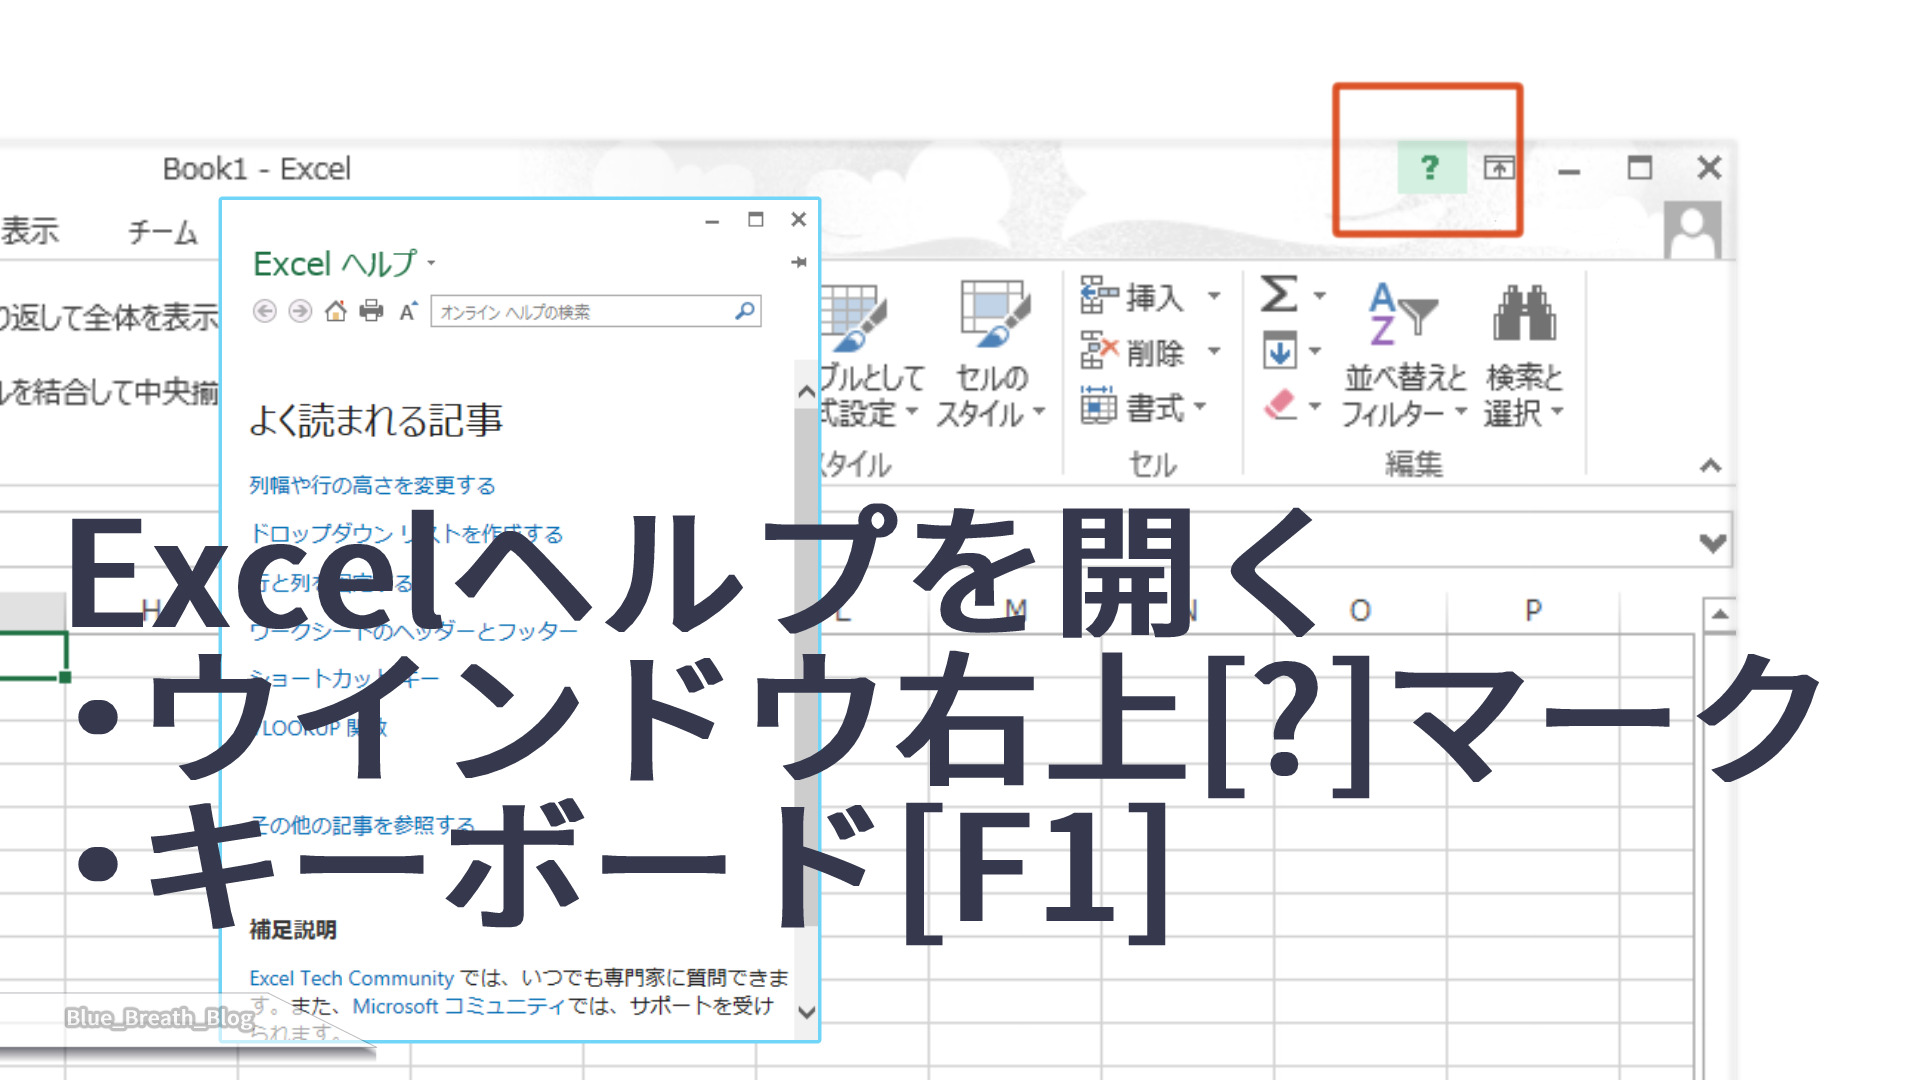1920x1080 pixels.
Task: Select column O header
Action: [x=1360, y=610]
